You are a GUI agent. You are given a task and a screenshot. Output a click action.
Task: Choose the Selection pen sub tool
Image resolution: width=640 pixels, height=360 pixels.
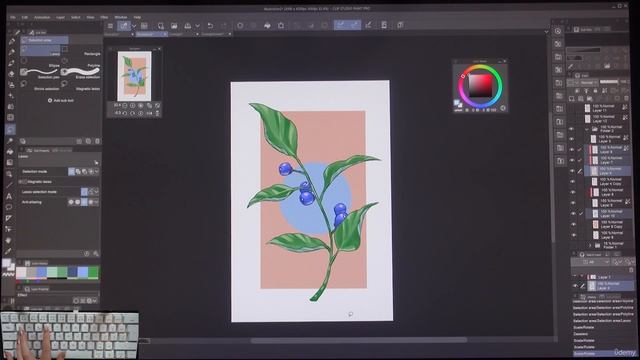pos(40,73)
